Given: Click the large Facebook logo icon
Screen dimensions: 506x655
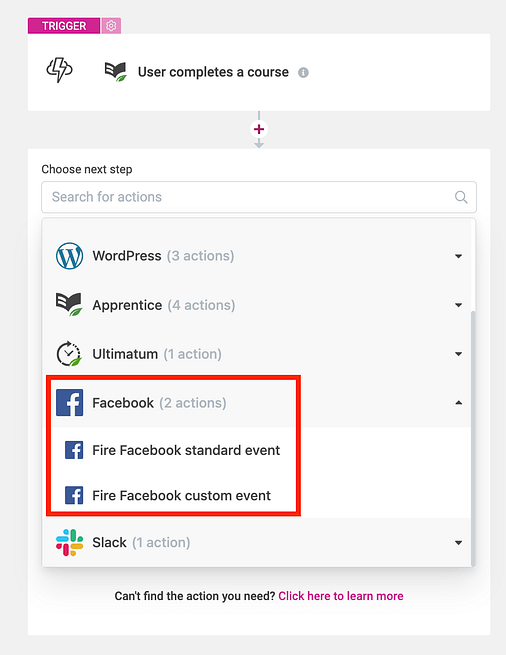Looking at the screenshot, I should tap(69, 403).
